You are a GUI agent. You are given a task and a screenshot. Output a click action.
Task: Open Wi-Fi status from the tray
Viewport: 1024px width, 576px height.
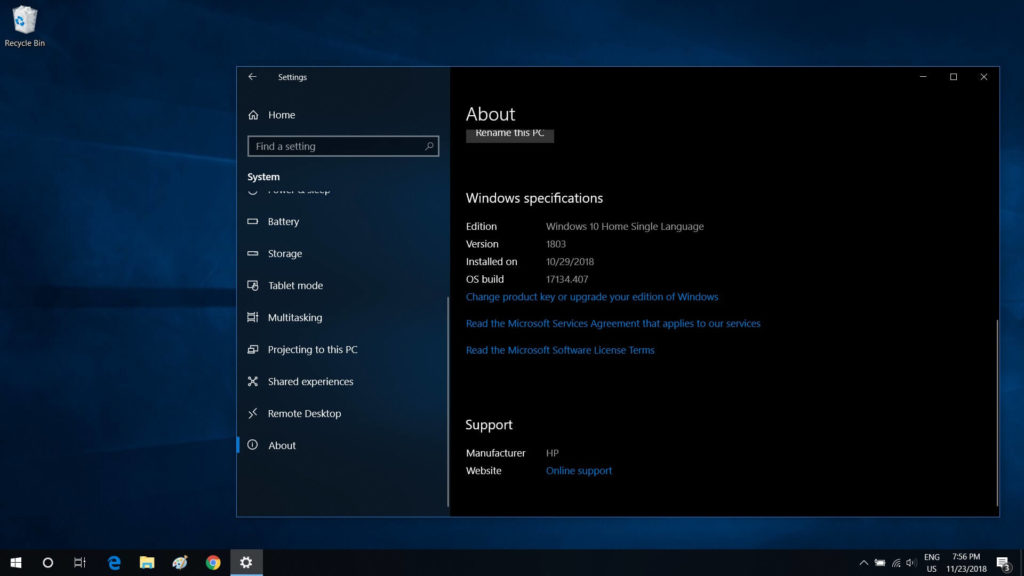point(895,562)
